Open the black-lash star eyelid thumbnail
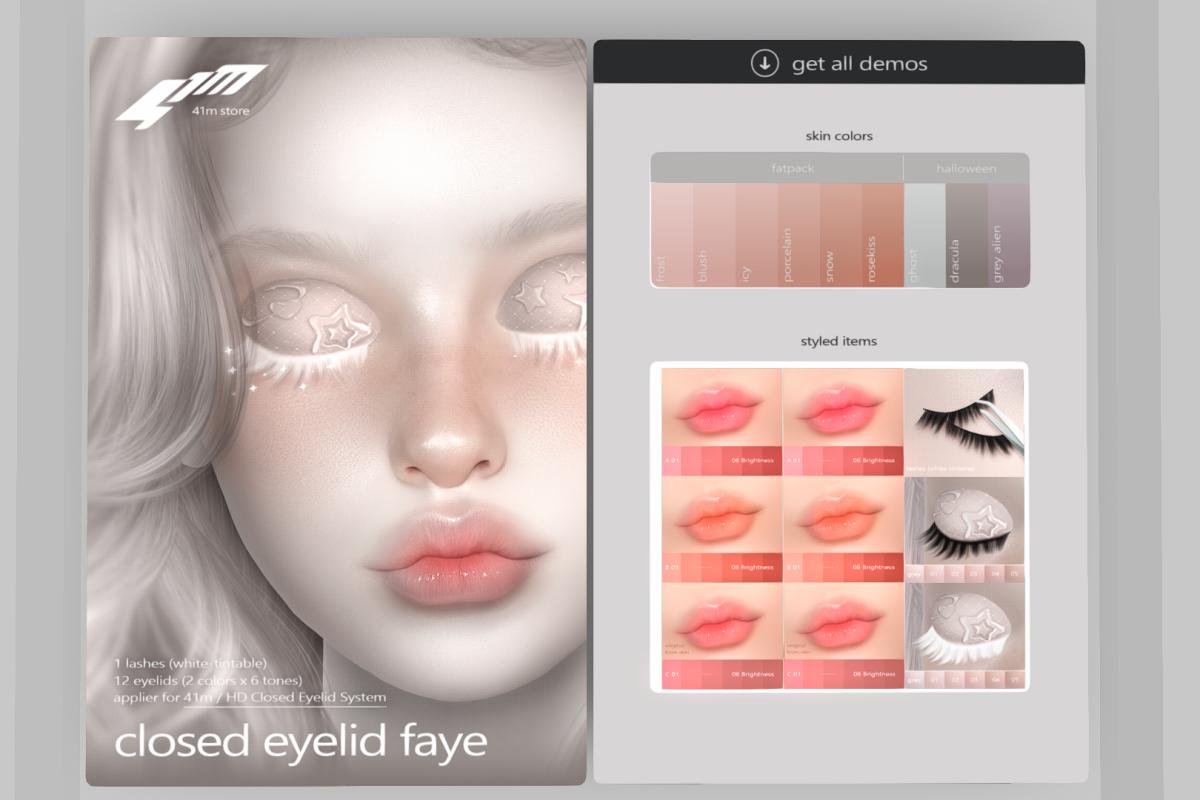1200x800 pixels. point(964,529)
